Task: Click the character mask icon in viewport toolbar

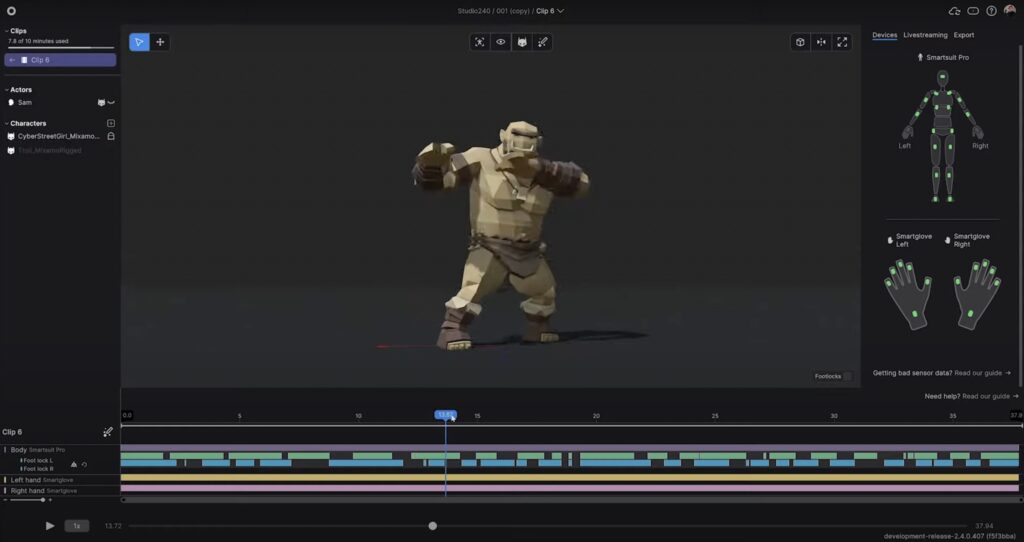Action: (521, 42)
